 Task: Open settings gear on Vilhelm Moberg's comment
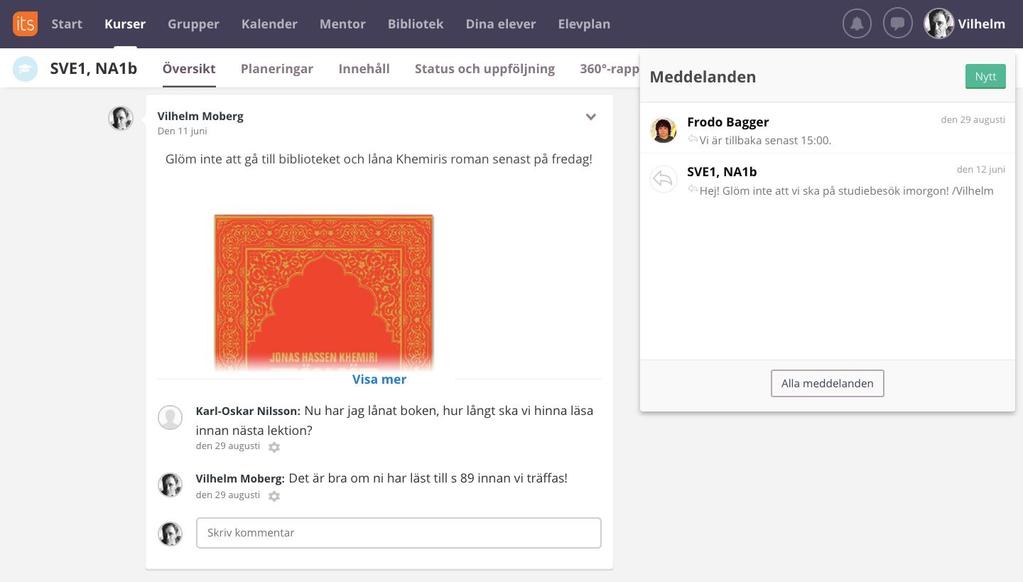[x=275, y=496]
